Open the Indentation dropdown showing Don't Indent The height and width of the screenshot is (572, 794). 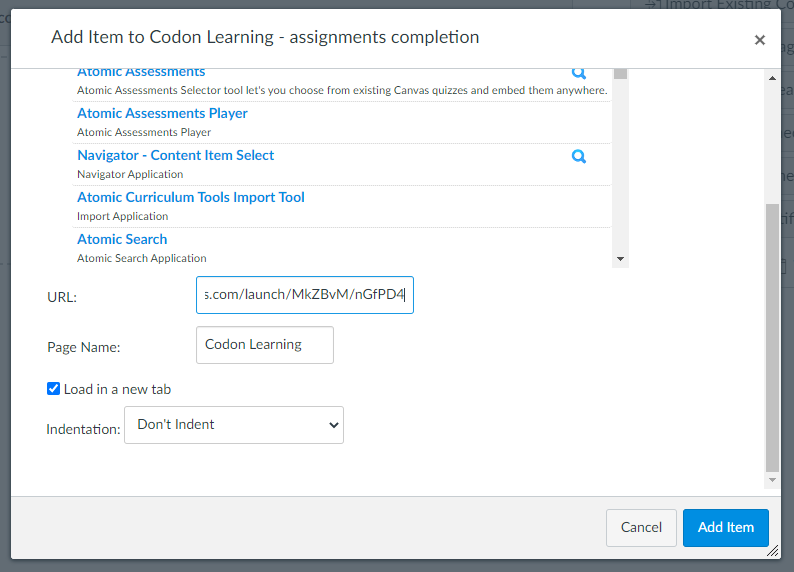pyautogui.click(x=234, y=425)
